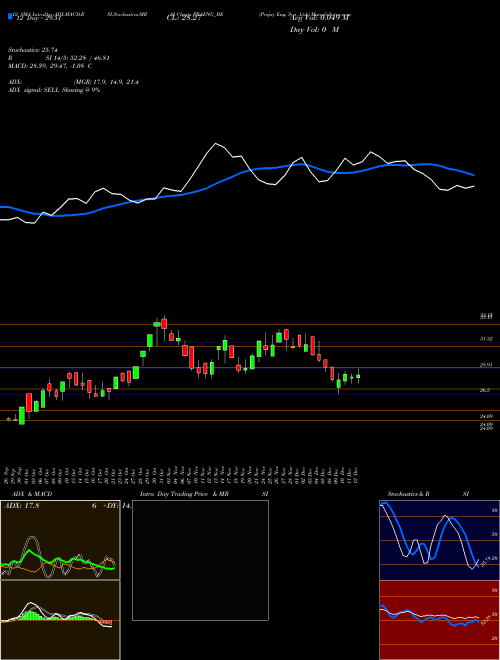500x660 pixels.
Task: Open the MACD histogram chart panel
Action: pos(60,620)
